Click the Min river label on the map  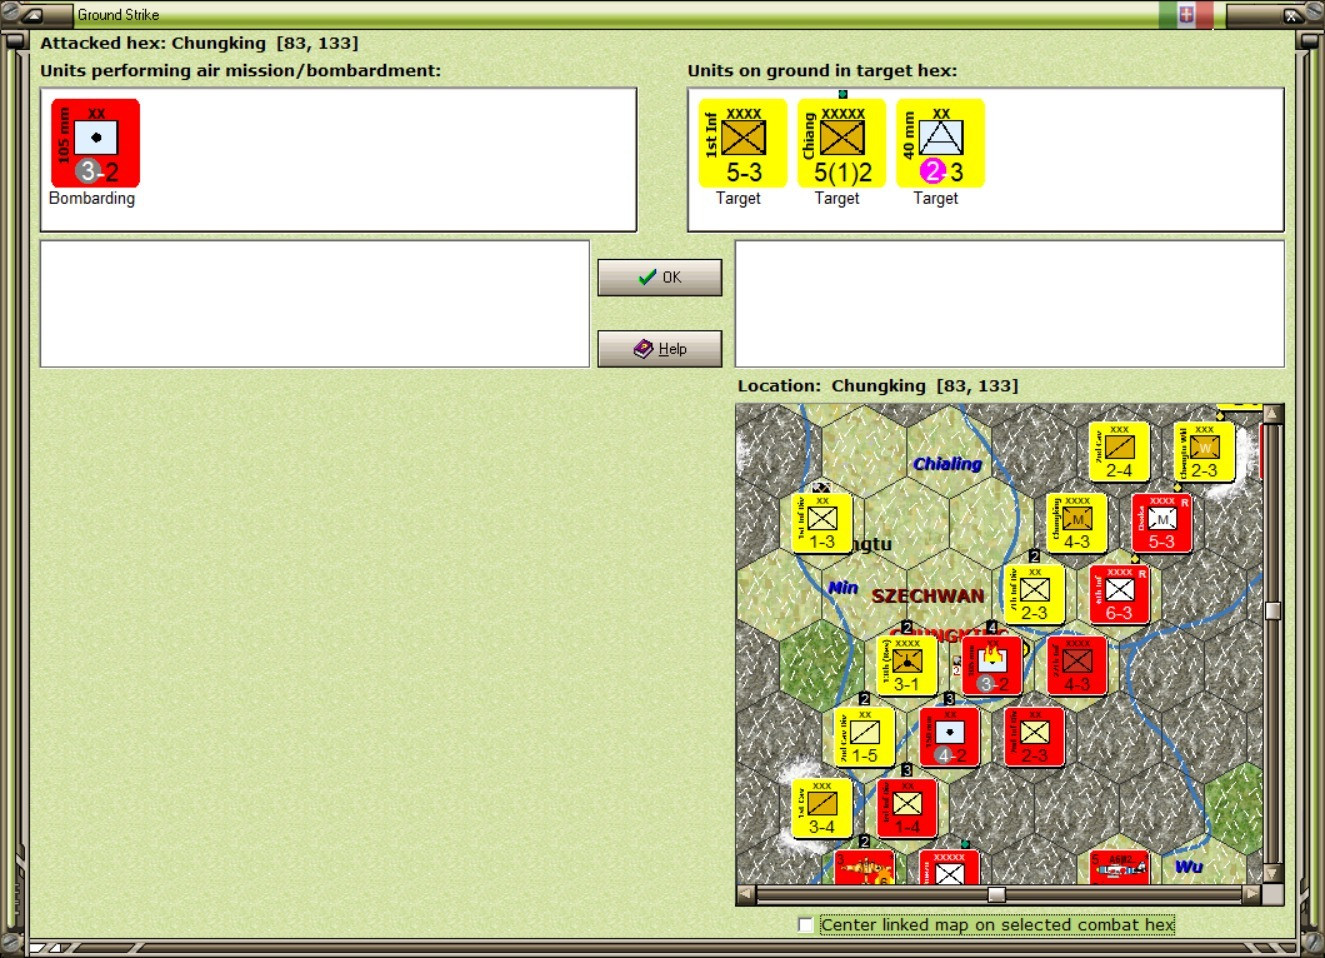(843, 588)
